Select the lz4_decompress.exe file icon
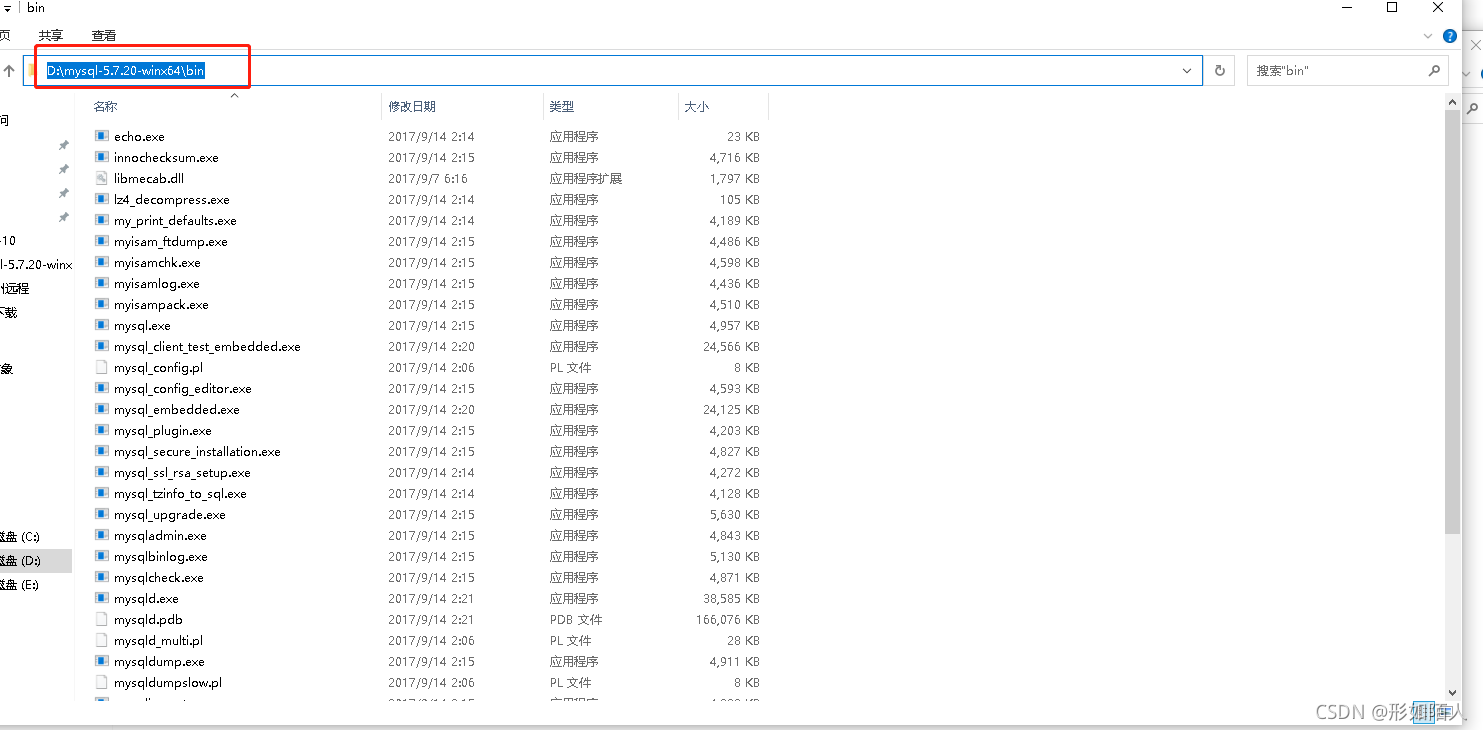1483x730 pixels. (x=101, y=199)
